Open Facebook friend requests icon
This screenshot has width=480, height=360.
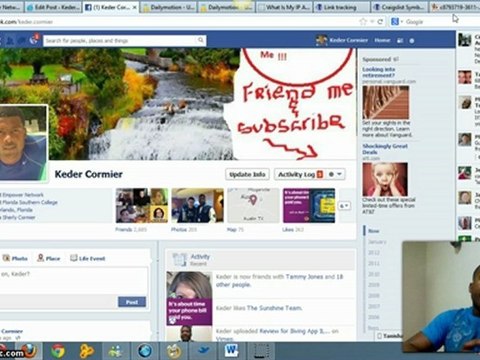pos(11,40)
